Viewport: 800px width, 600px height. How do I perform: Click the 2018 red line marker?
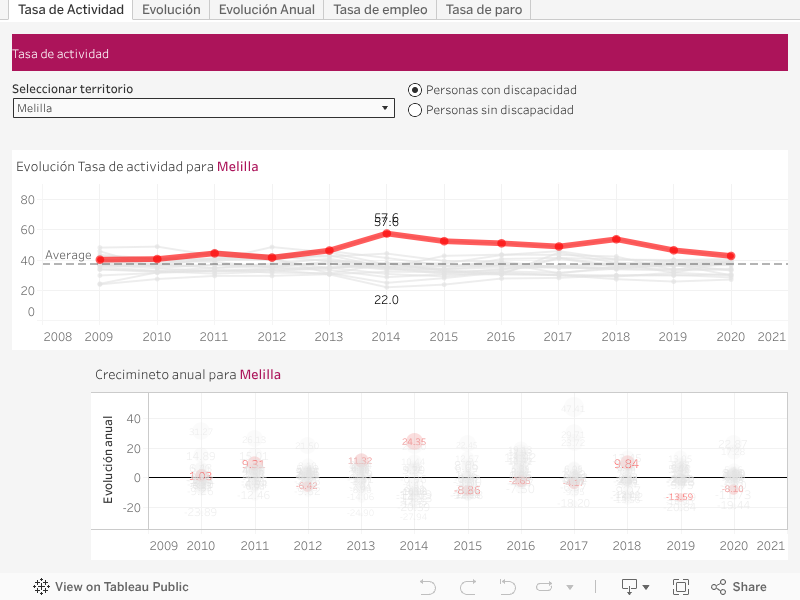(616, 239)
